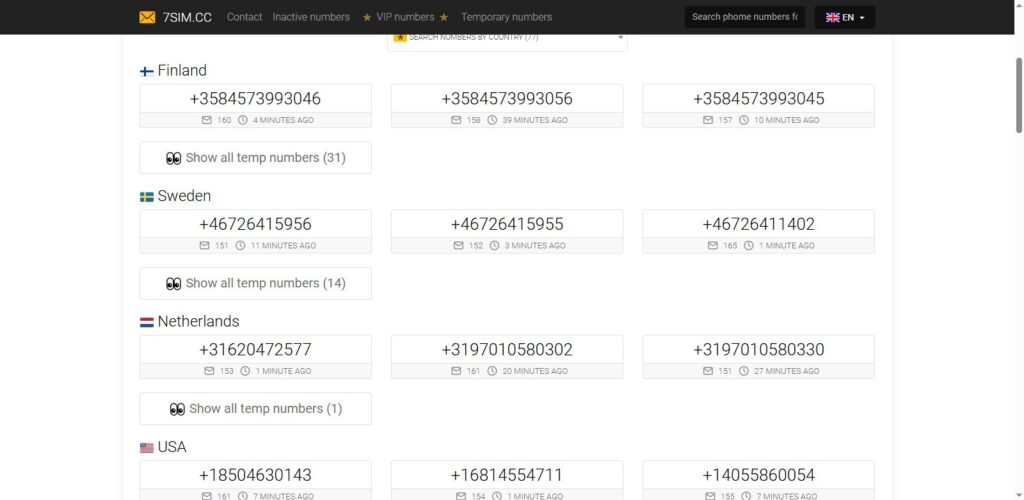Open number +16814554711
1024x500 pixels.
[x=507, y=475]
